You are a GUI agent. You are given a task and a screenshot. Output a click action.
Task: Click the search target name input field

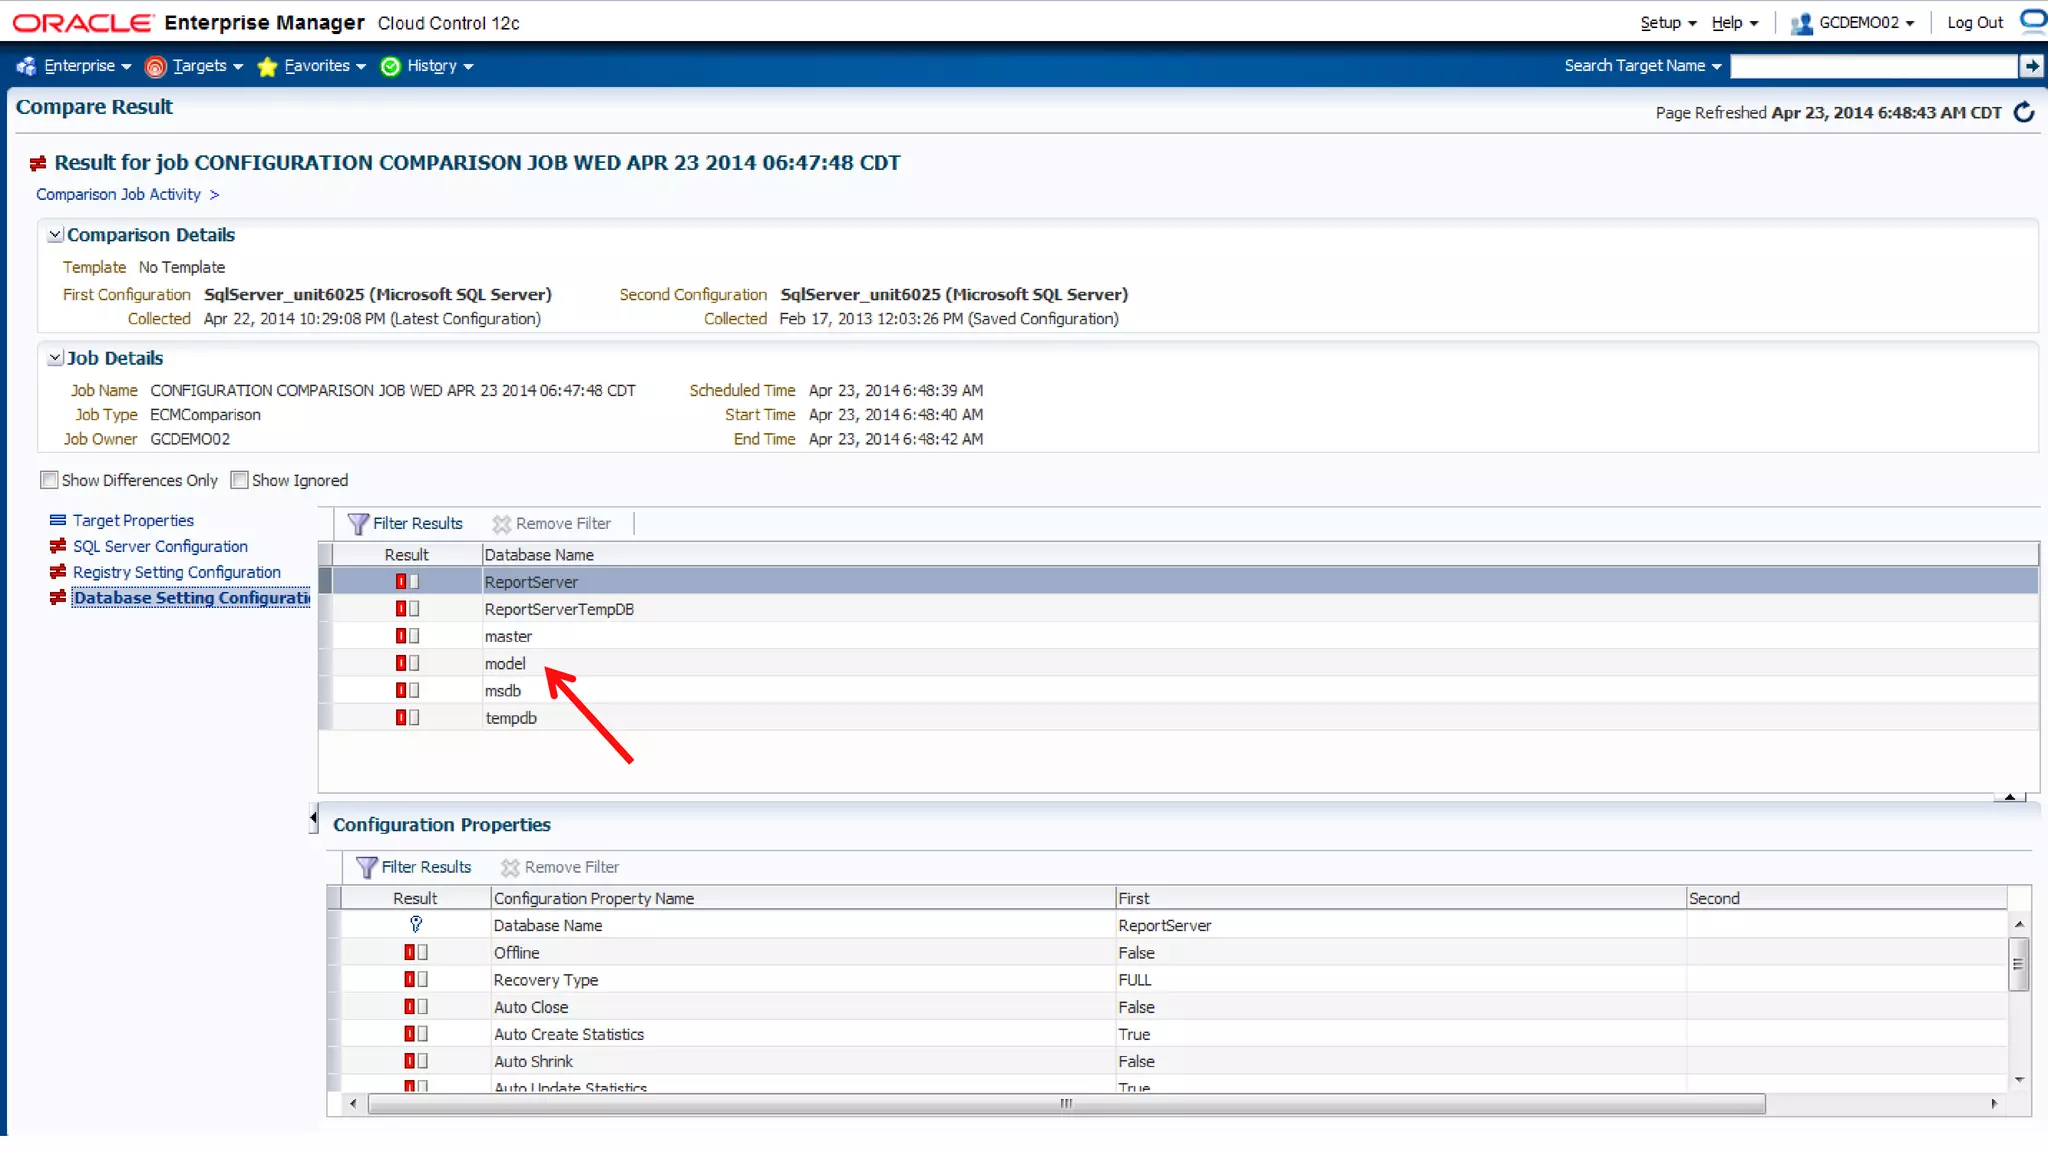(x=1874, y=66)
